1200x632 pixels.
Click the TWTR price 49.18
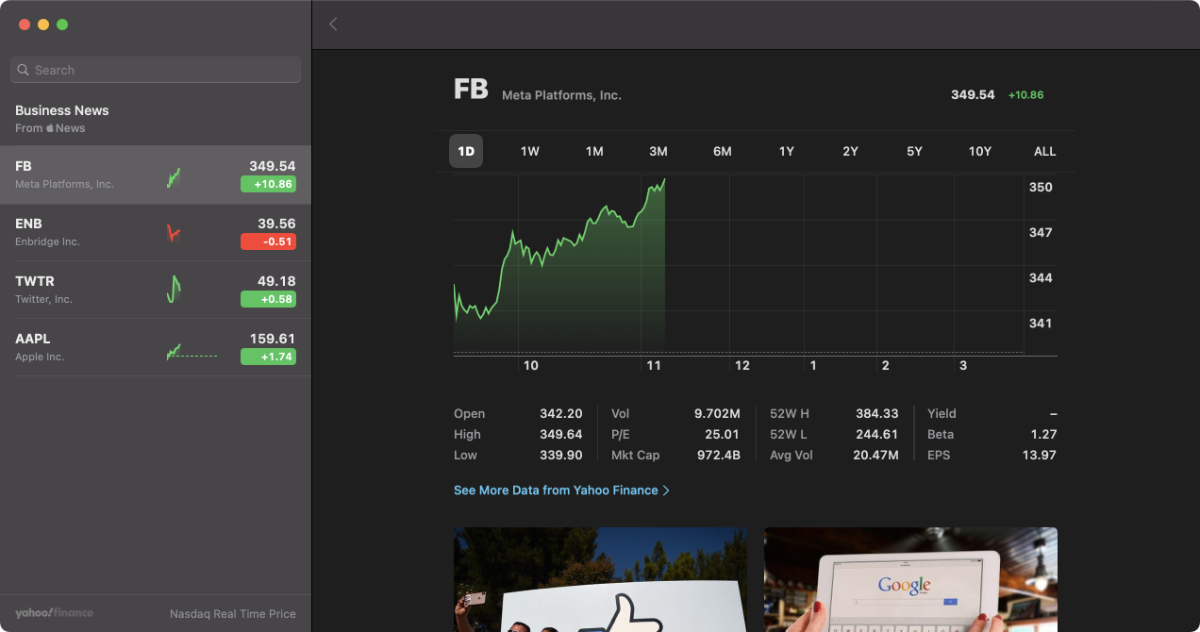tap(276, 282)
